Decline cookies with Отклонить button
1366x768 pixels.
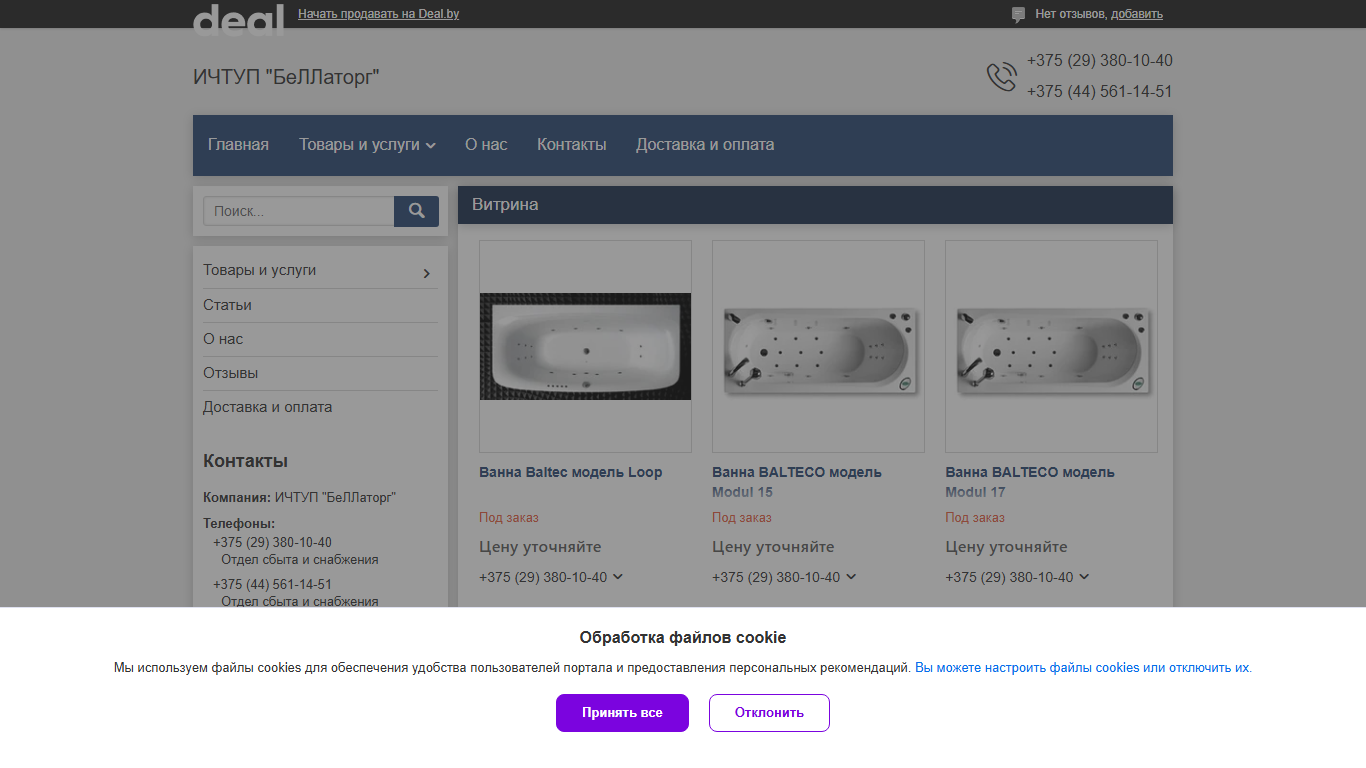tap(769, 713)
